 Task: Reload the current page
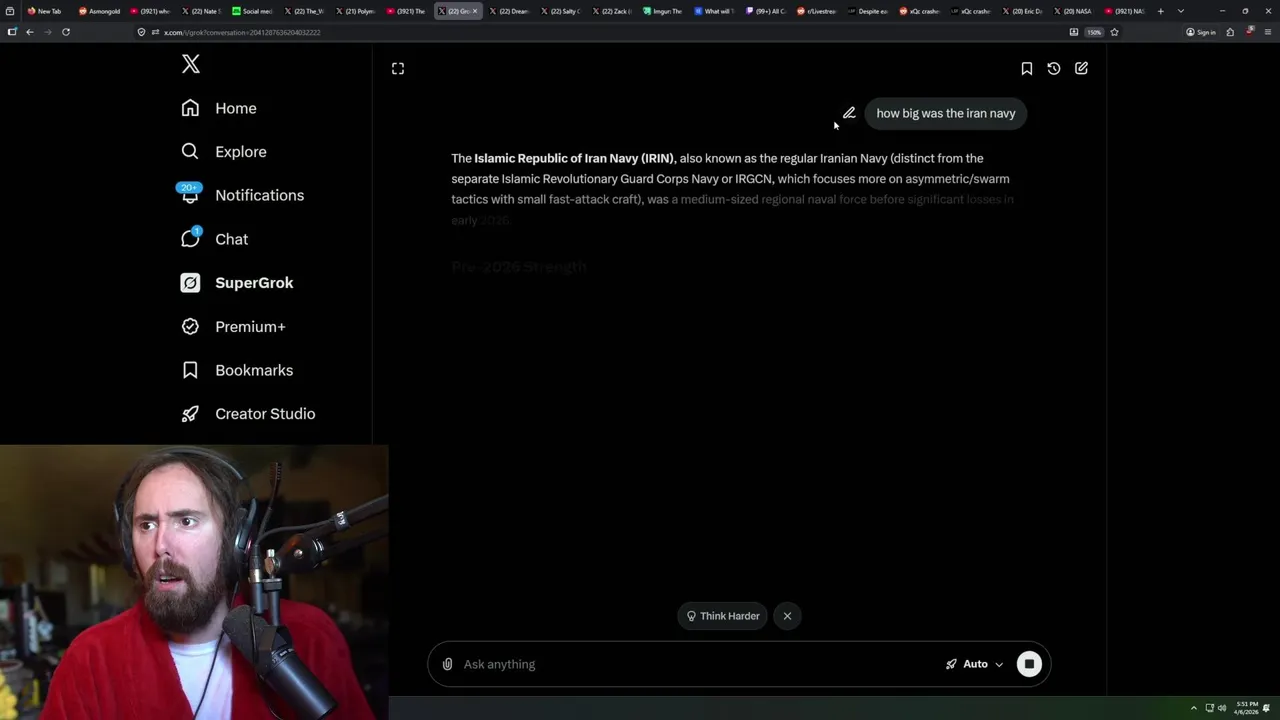pyautogui.click(x=66, y=32)
